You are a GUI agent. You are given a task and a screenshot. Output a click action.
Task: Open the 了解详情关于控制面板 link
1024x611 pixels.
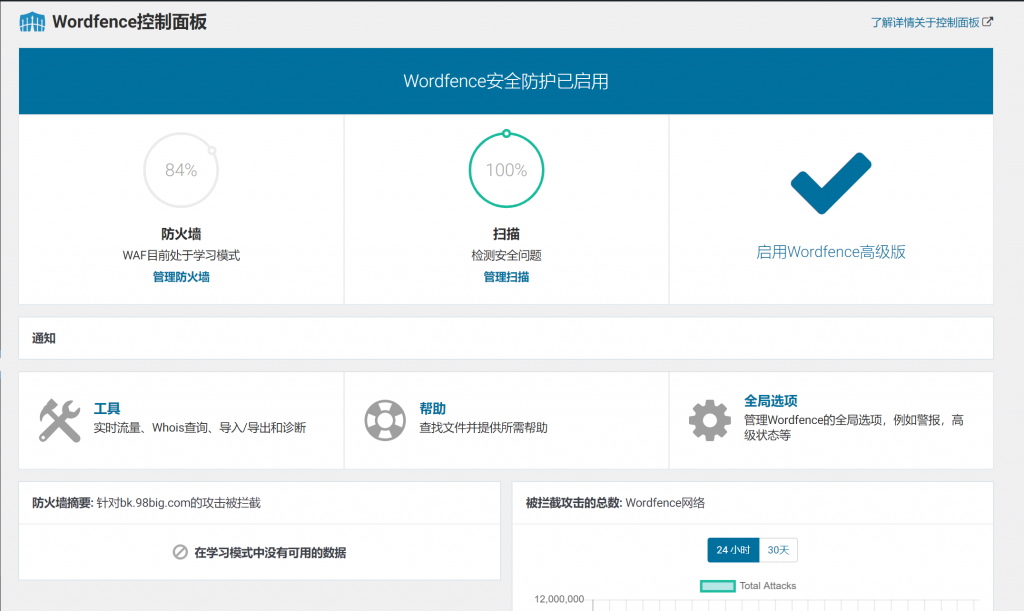(925, 22)
